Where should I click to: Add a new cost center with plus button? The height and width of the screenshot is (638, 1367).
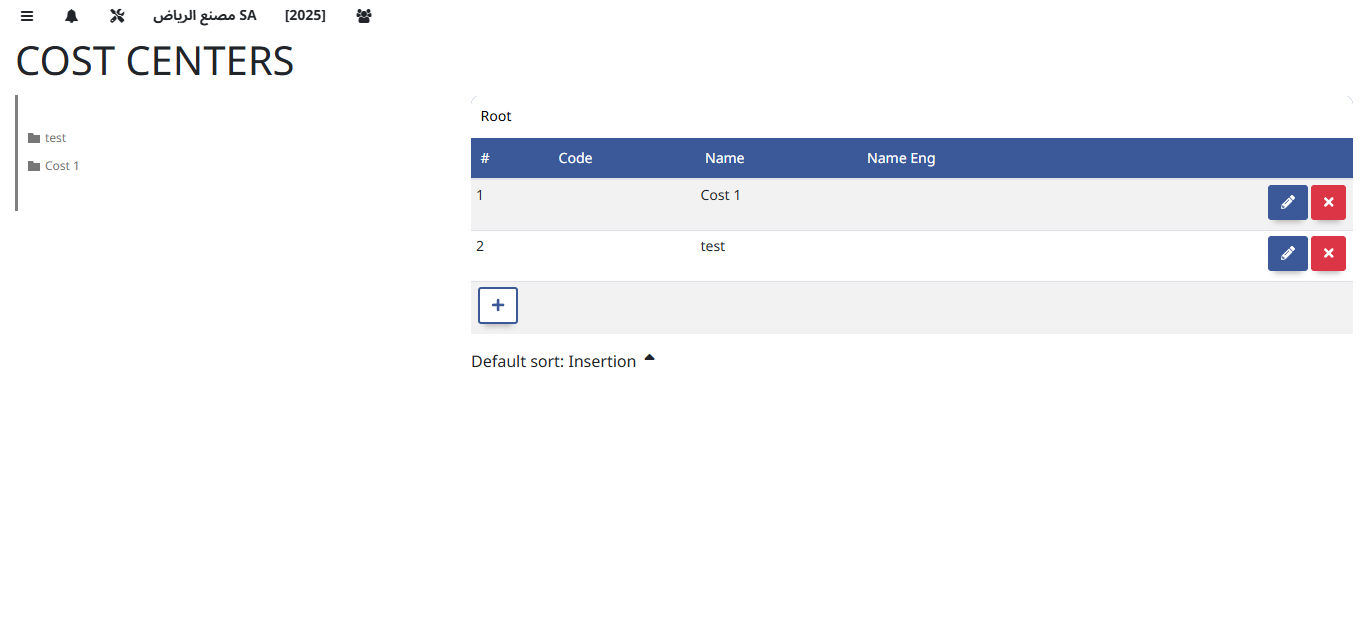point(498,305)
